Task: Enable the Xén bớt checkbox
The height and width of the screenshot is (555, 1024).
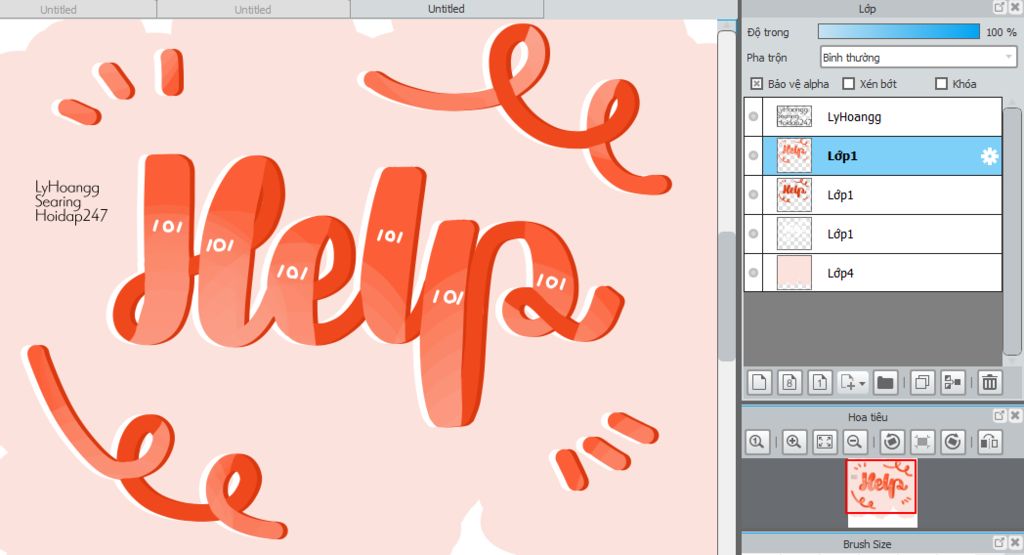Action: (x=849, y=84)
